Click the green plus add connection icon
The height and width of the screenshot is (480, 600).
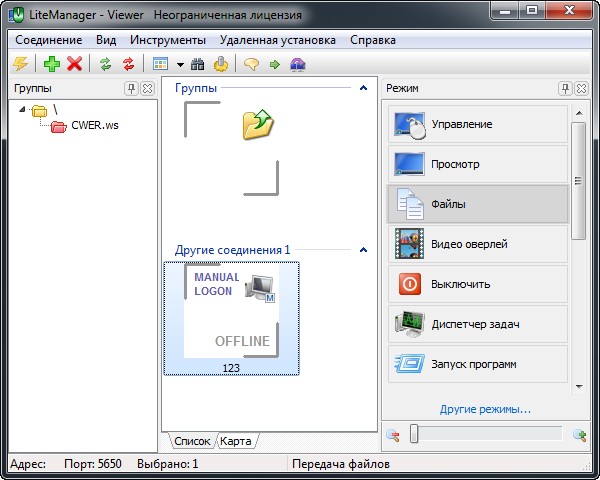coord(52,64)
